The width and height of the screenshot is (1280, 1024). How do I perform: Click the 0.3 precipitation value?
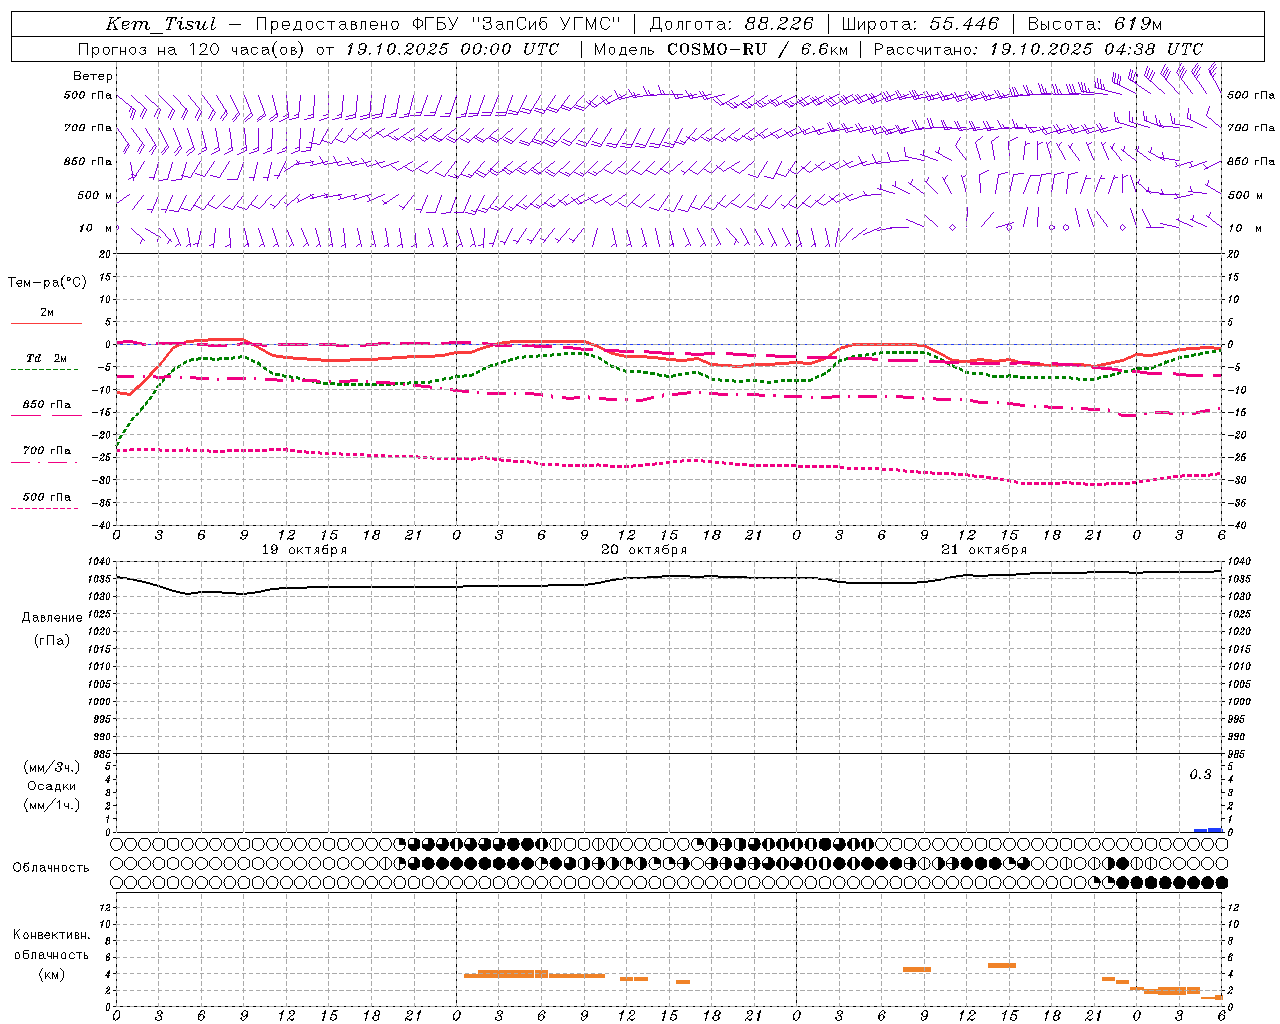tap(1200, 775)
